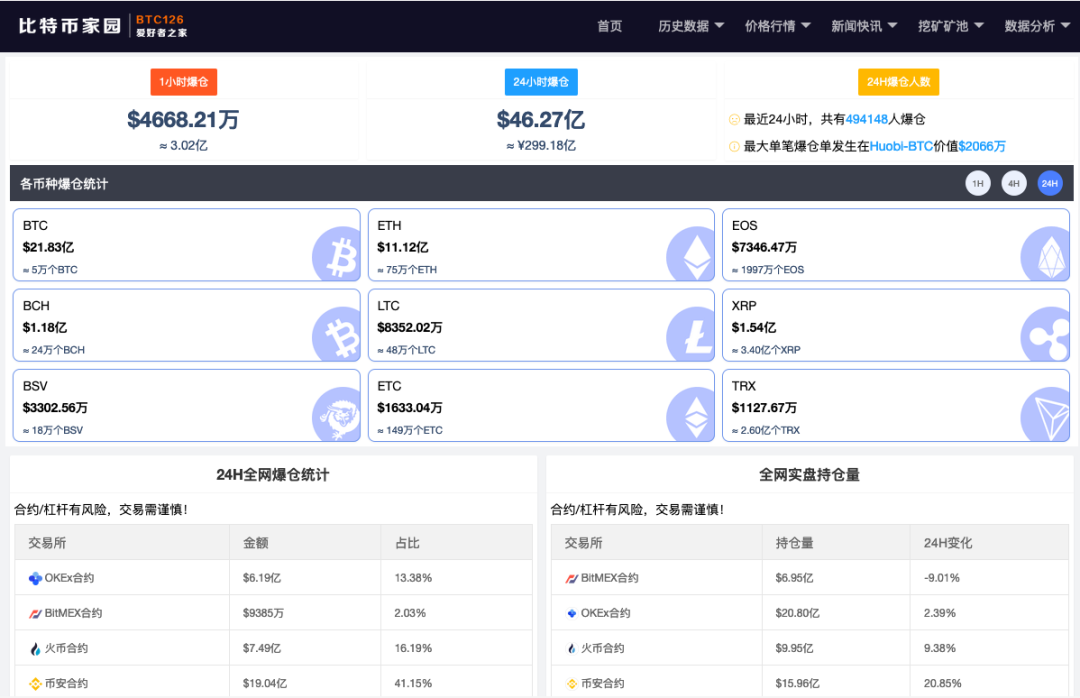
Task: Click the Bitcoin icon on the BTC card
Action: click(337, 255)
